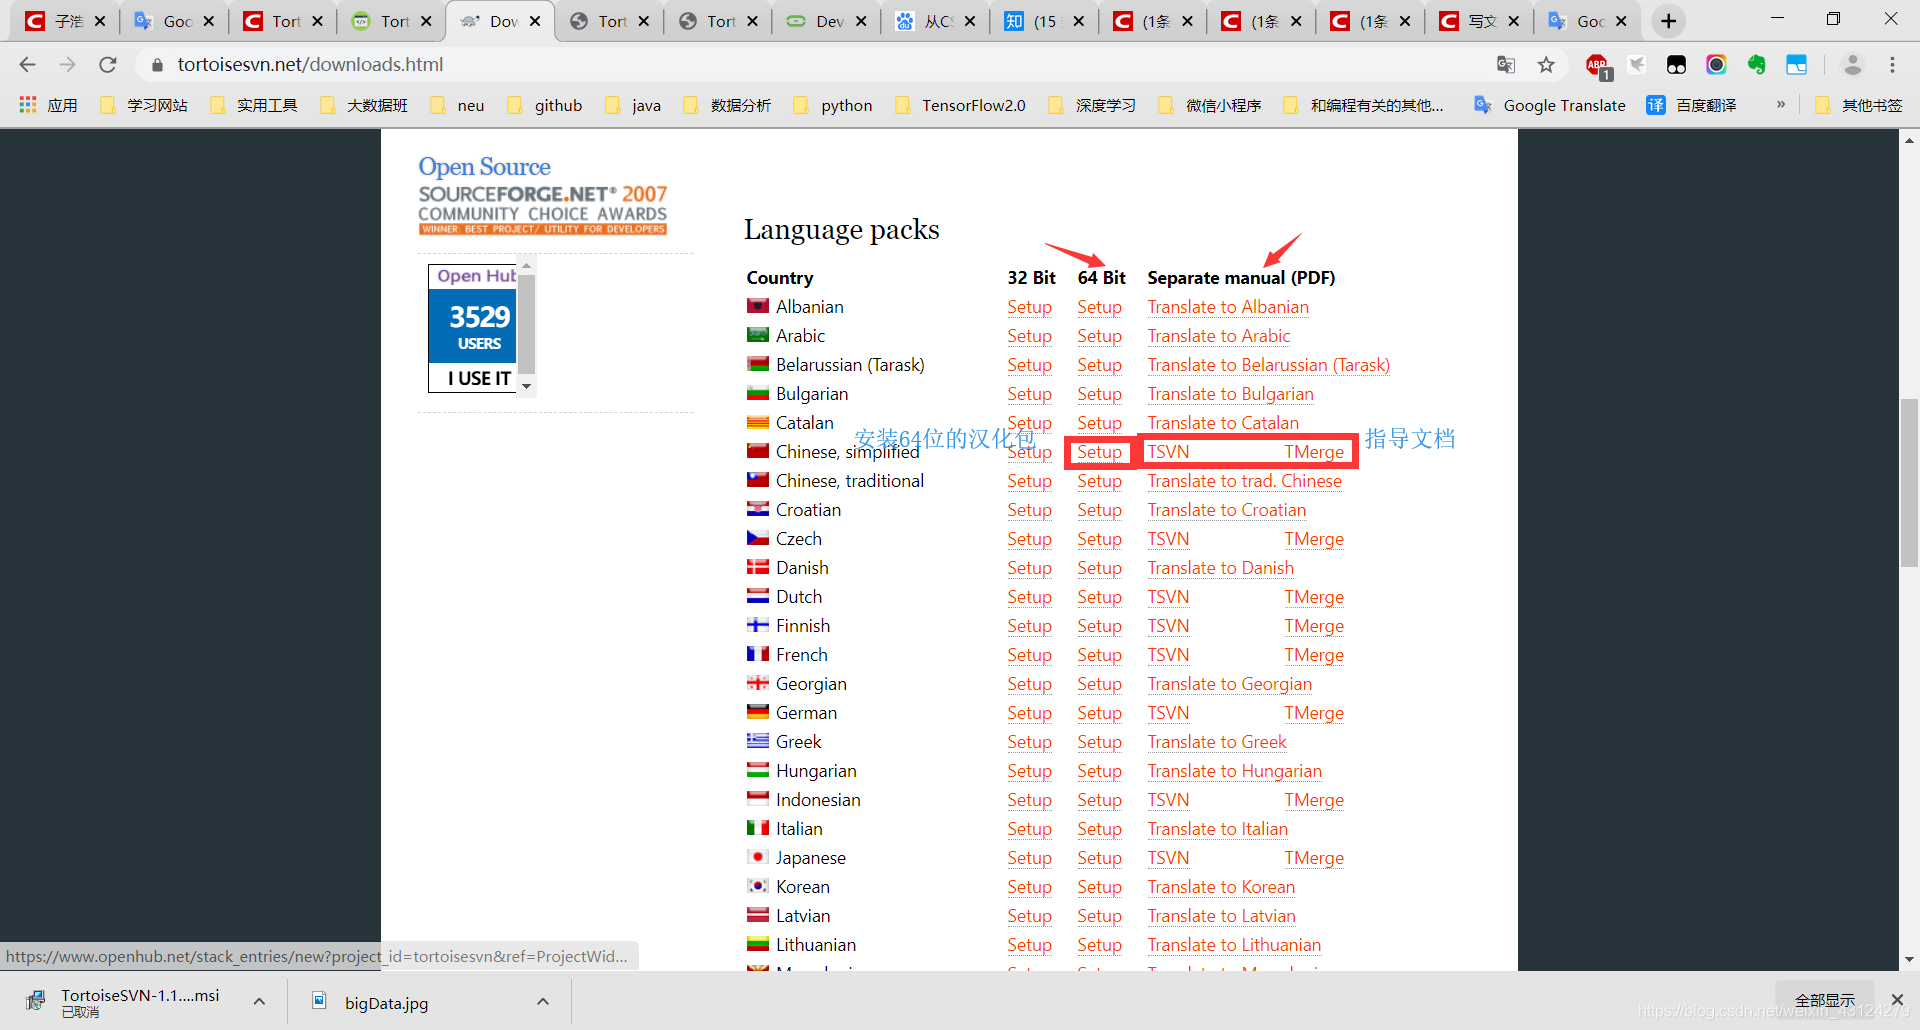Click the page vertical scrollbar thumb
Screen dimensions: 1920x1030
[x=1909, y=482]
